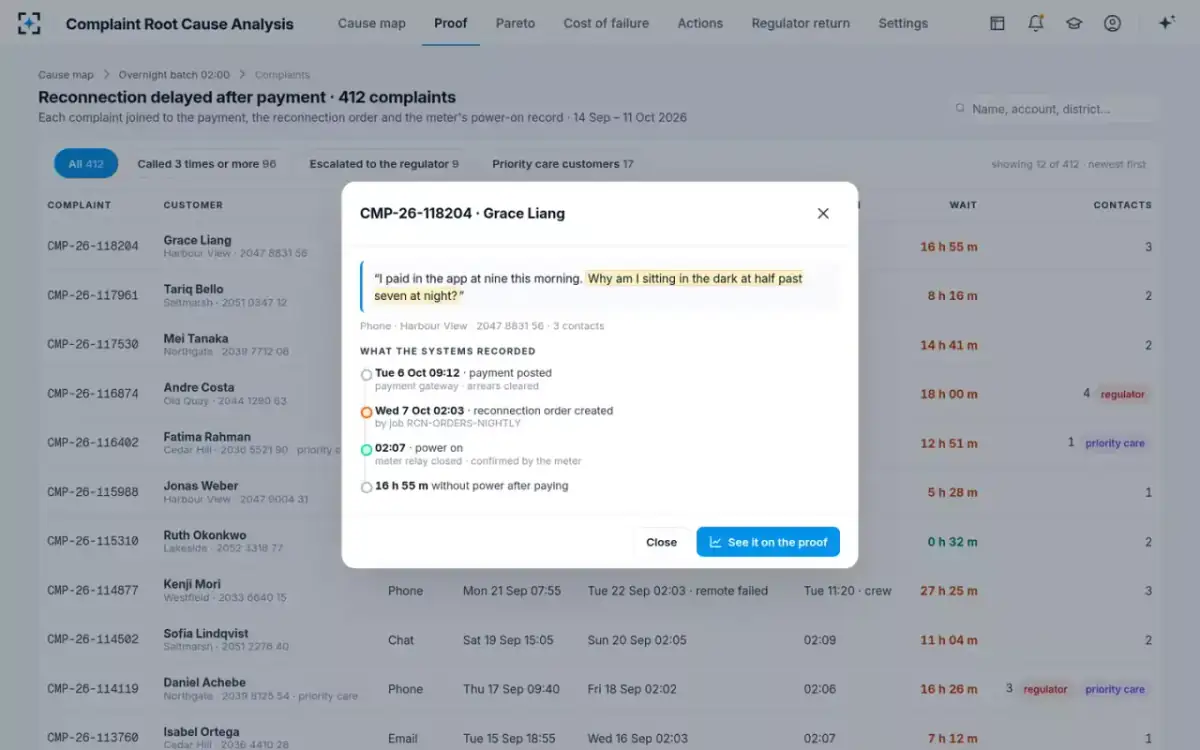
Task: Click the regulator tag on Andre Costa row
Action: click(1123, 394)
